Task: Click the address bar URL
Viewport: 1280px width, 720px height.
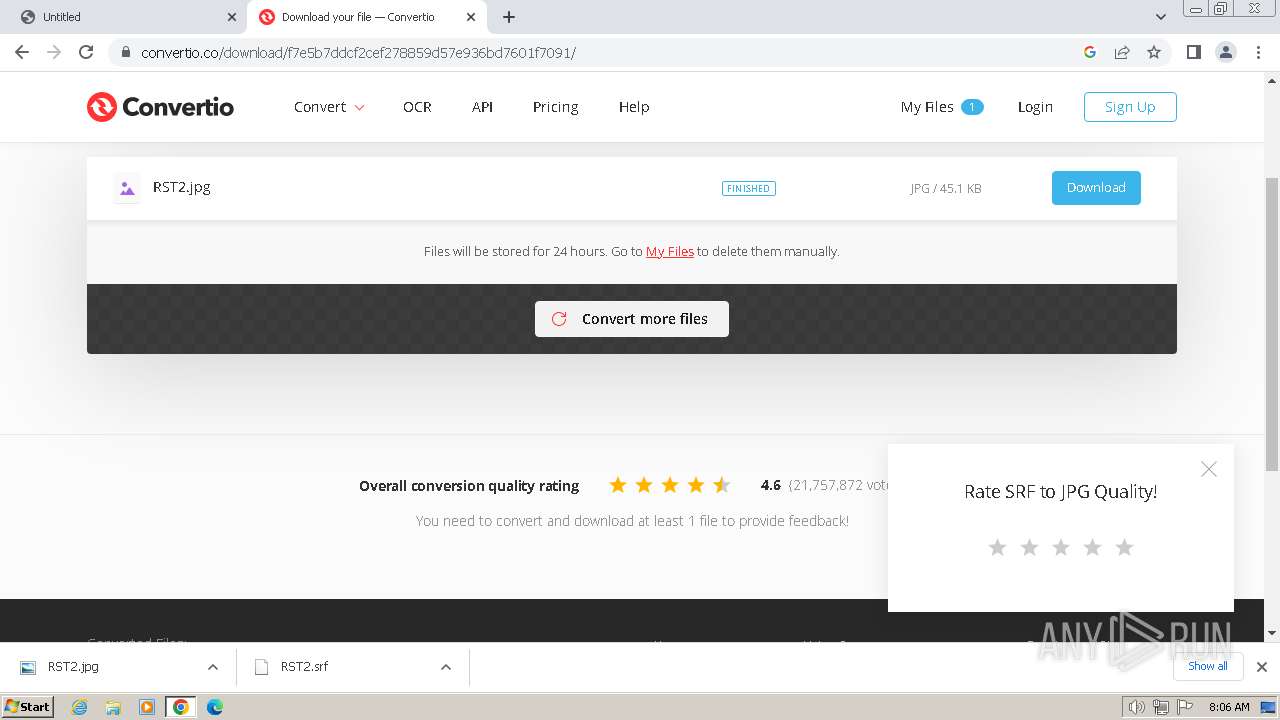Action: [359, 52]
